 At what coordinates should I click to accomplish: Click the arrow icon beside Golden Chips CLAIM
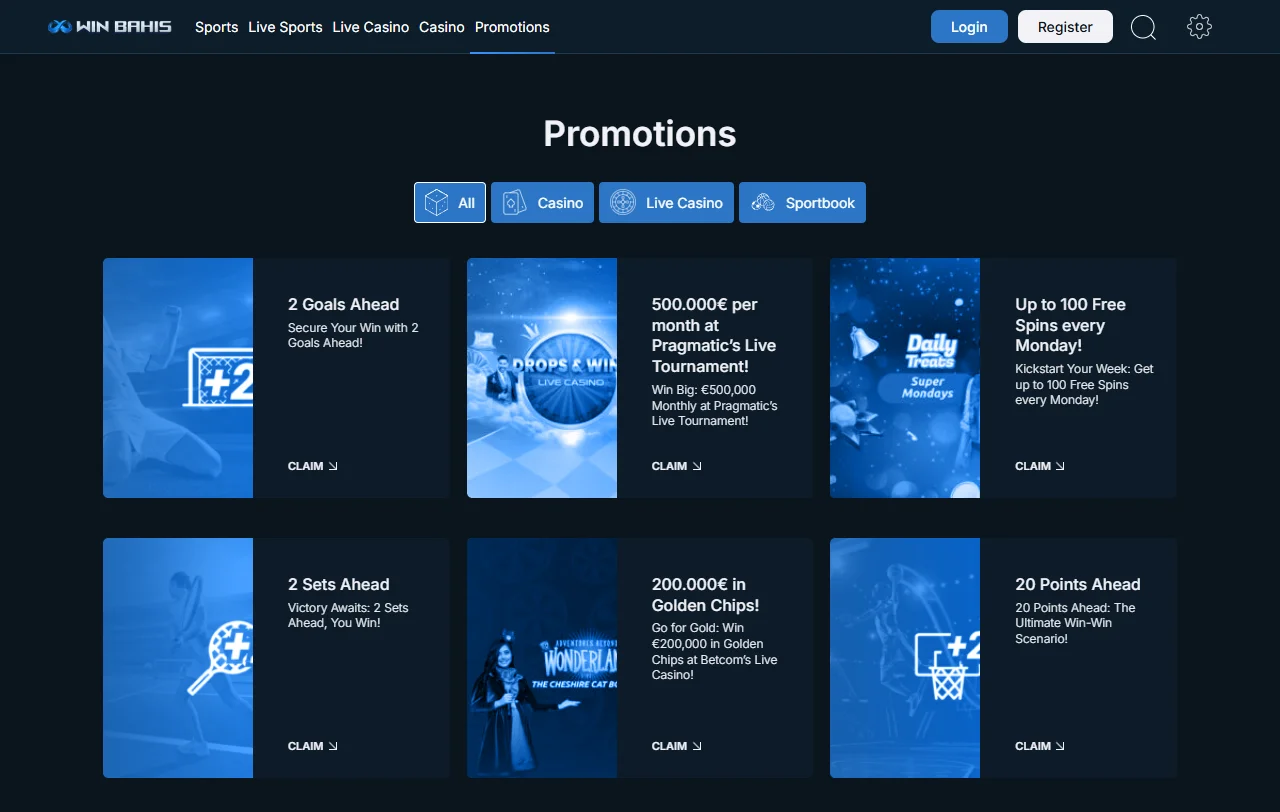tap(697, 746)
